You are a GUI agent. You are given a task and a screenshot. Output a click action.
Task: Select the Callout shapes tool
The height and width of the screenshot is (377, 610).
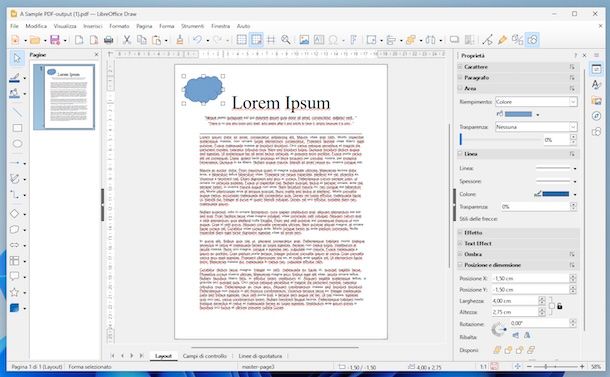click(x=14, y=277)
